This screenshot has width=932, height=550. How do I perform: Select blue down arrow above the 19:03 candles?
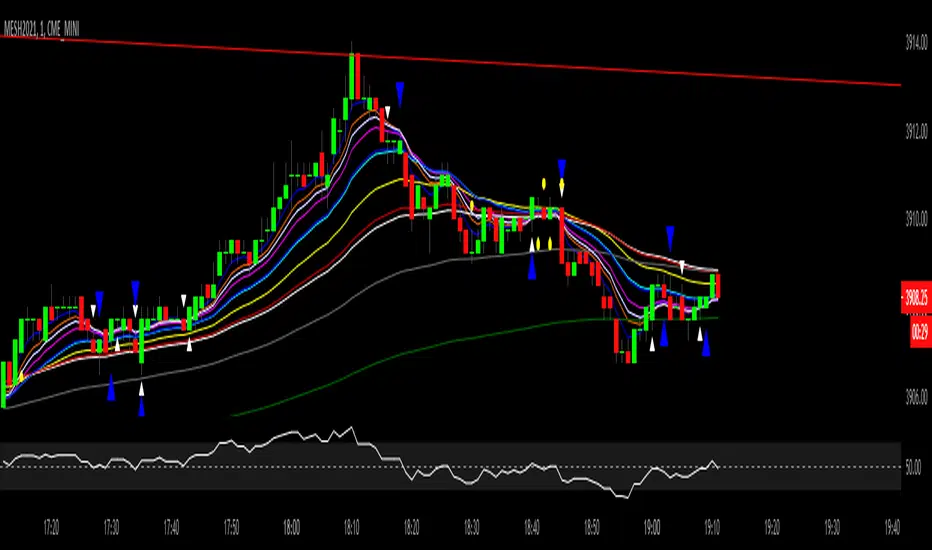pos(670,237)
